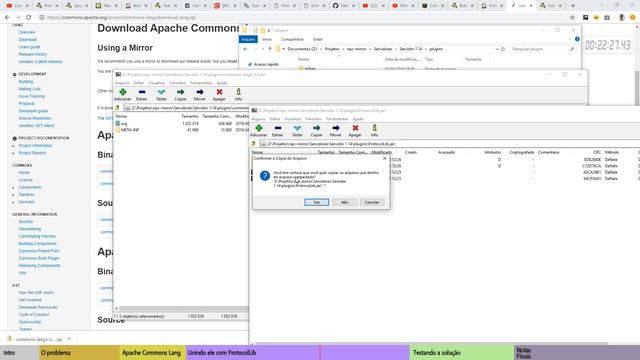Click File Explorer back arrow

tap(245, 49)
